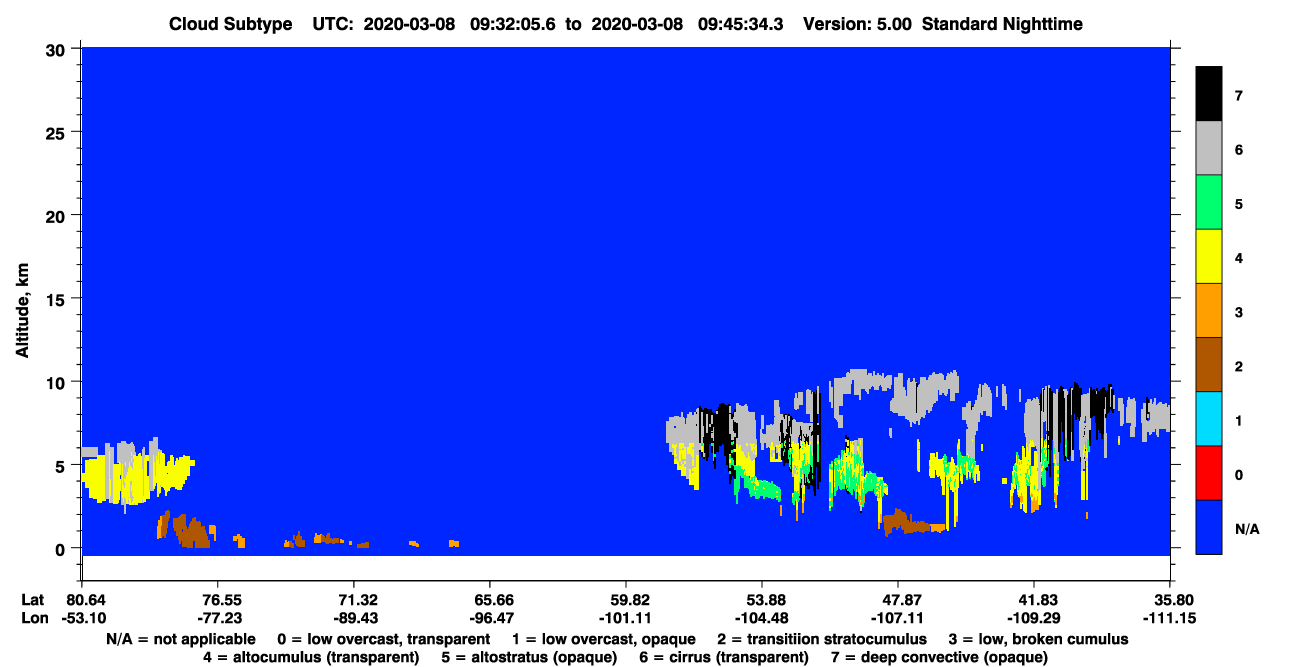Click the cyan low overcast opaque swatch labeled 1

pyautogui.click(x=1209, y=419)
